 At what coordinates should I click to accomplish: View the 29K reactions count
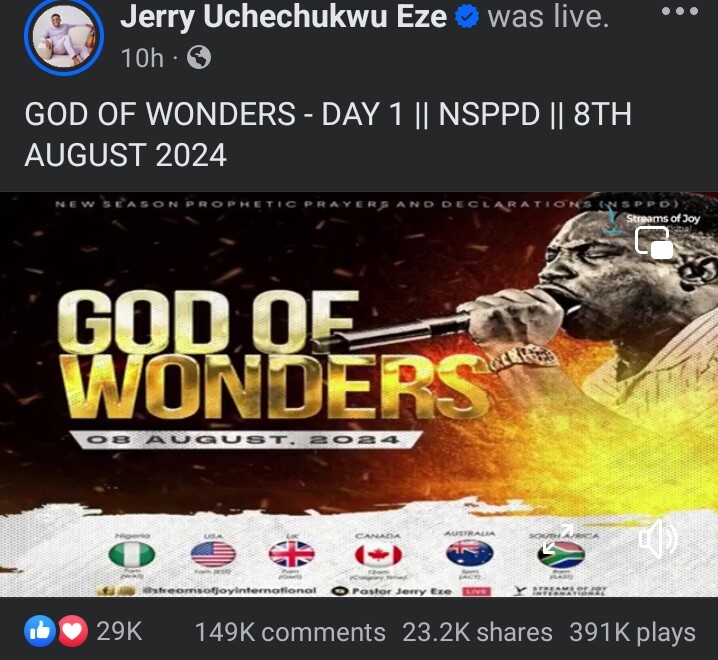pos(119,631)
